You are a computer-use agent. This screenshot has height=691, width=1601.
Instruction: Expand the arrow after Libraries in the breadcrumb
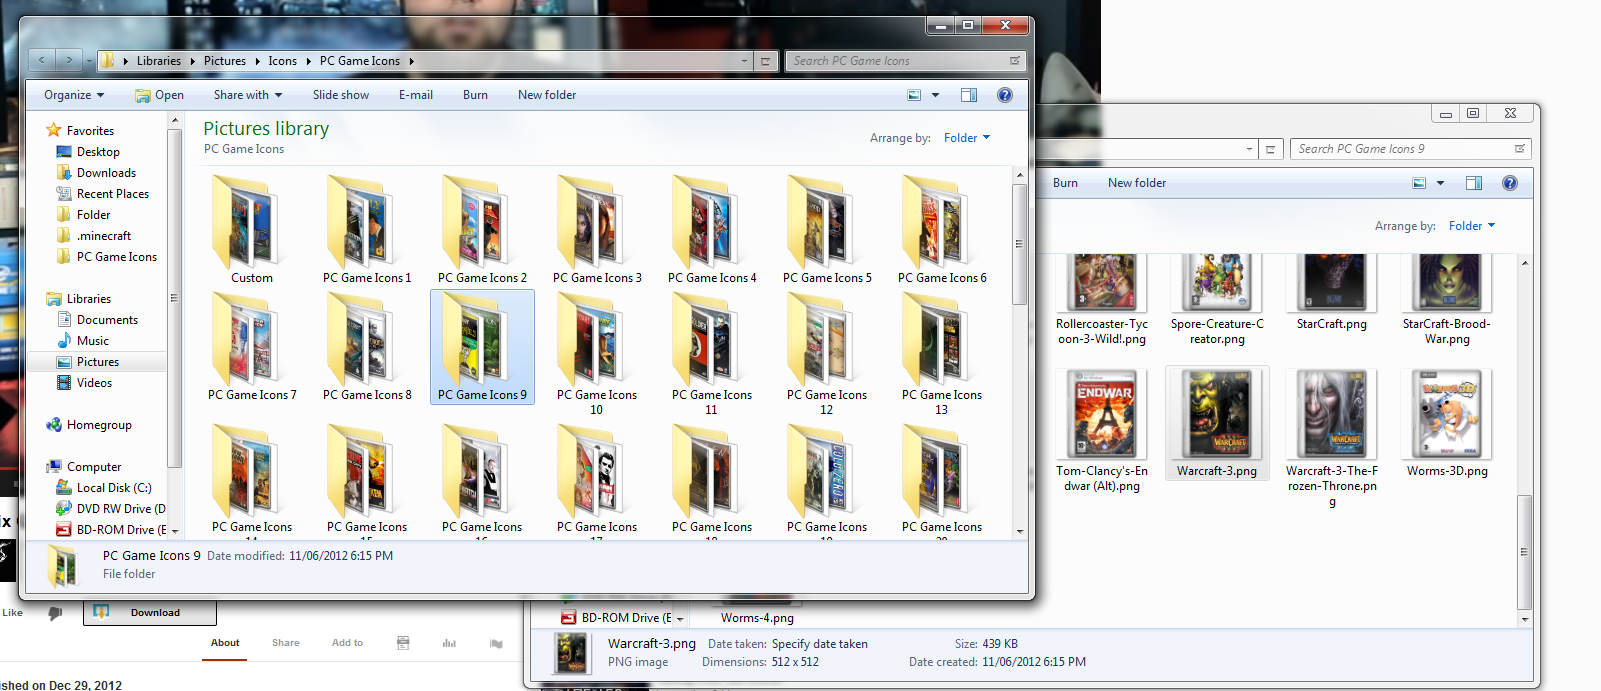pyautogui.click(x=192, y=61)
